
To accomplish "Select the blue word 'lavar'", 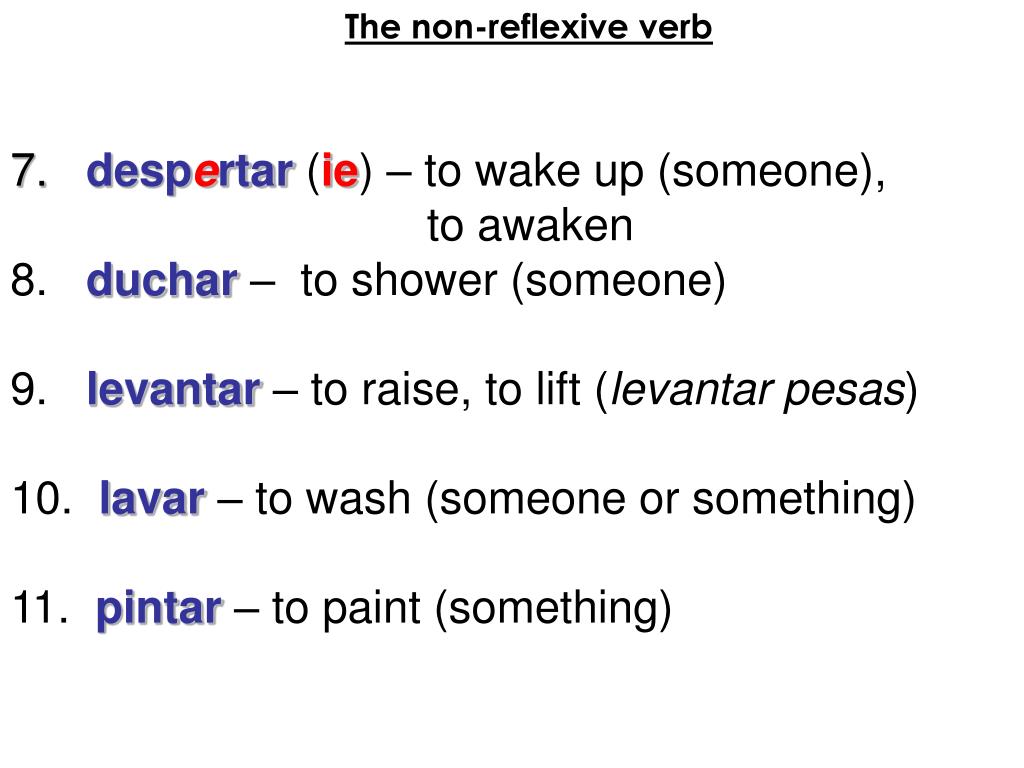I will click(153, 499).
